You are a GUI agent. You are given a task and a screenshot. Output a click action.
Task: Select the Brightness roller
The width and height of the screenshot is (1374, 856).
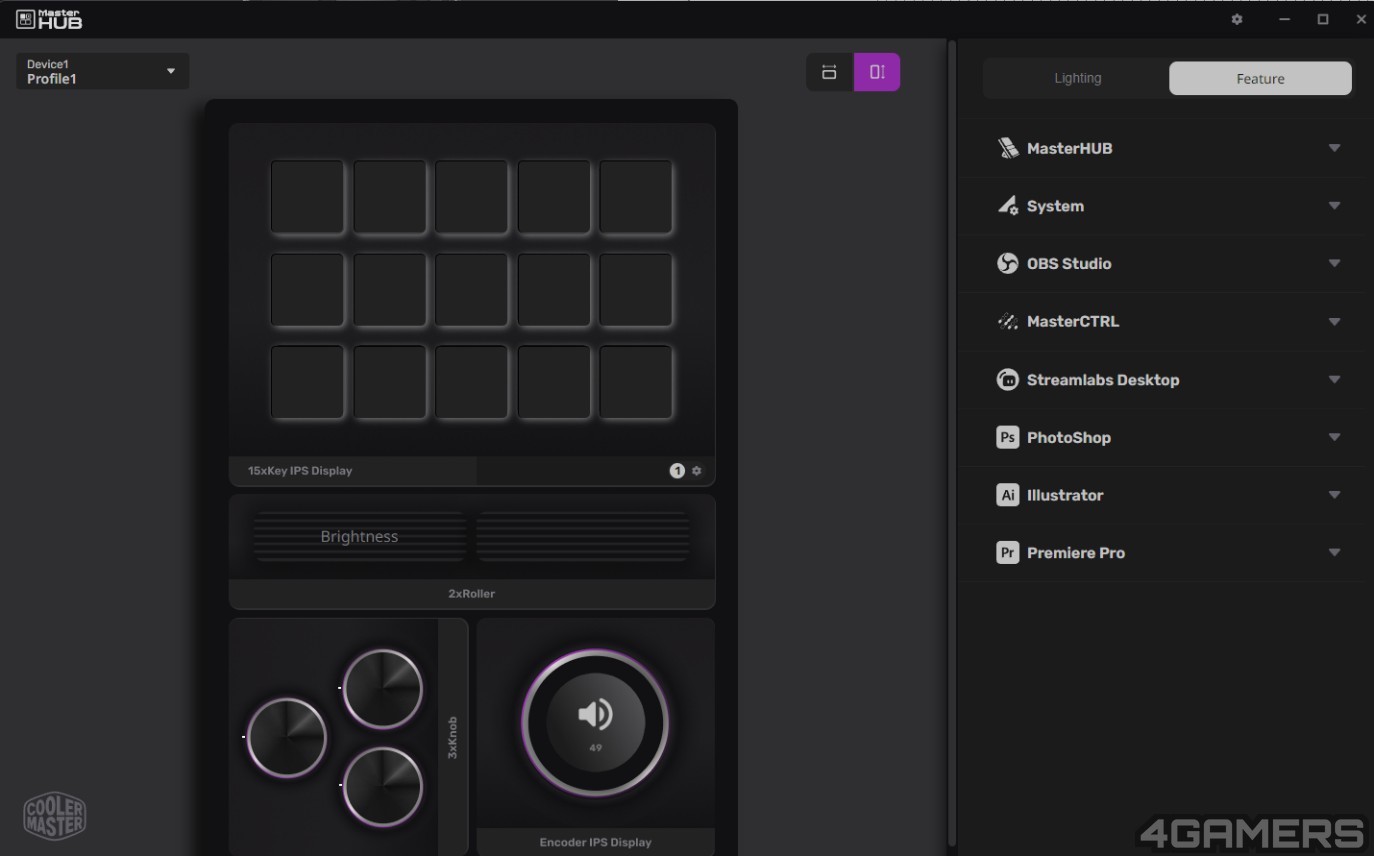coord(359,536)
